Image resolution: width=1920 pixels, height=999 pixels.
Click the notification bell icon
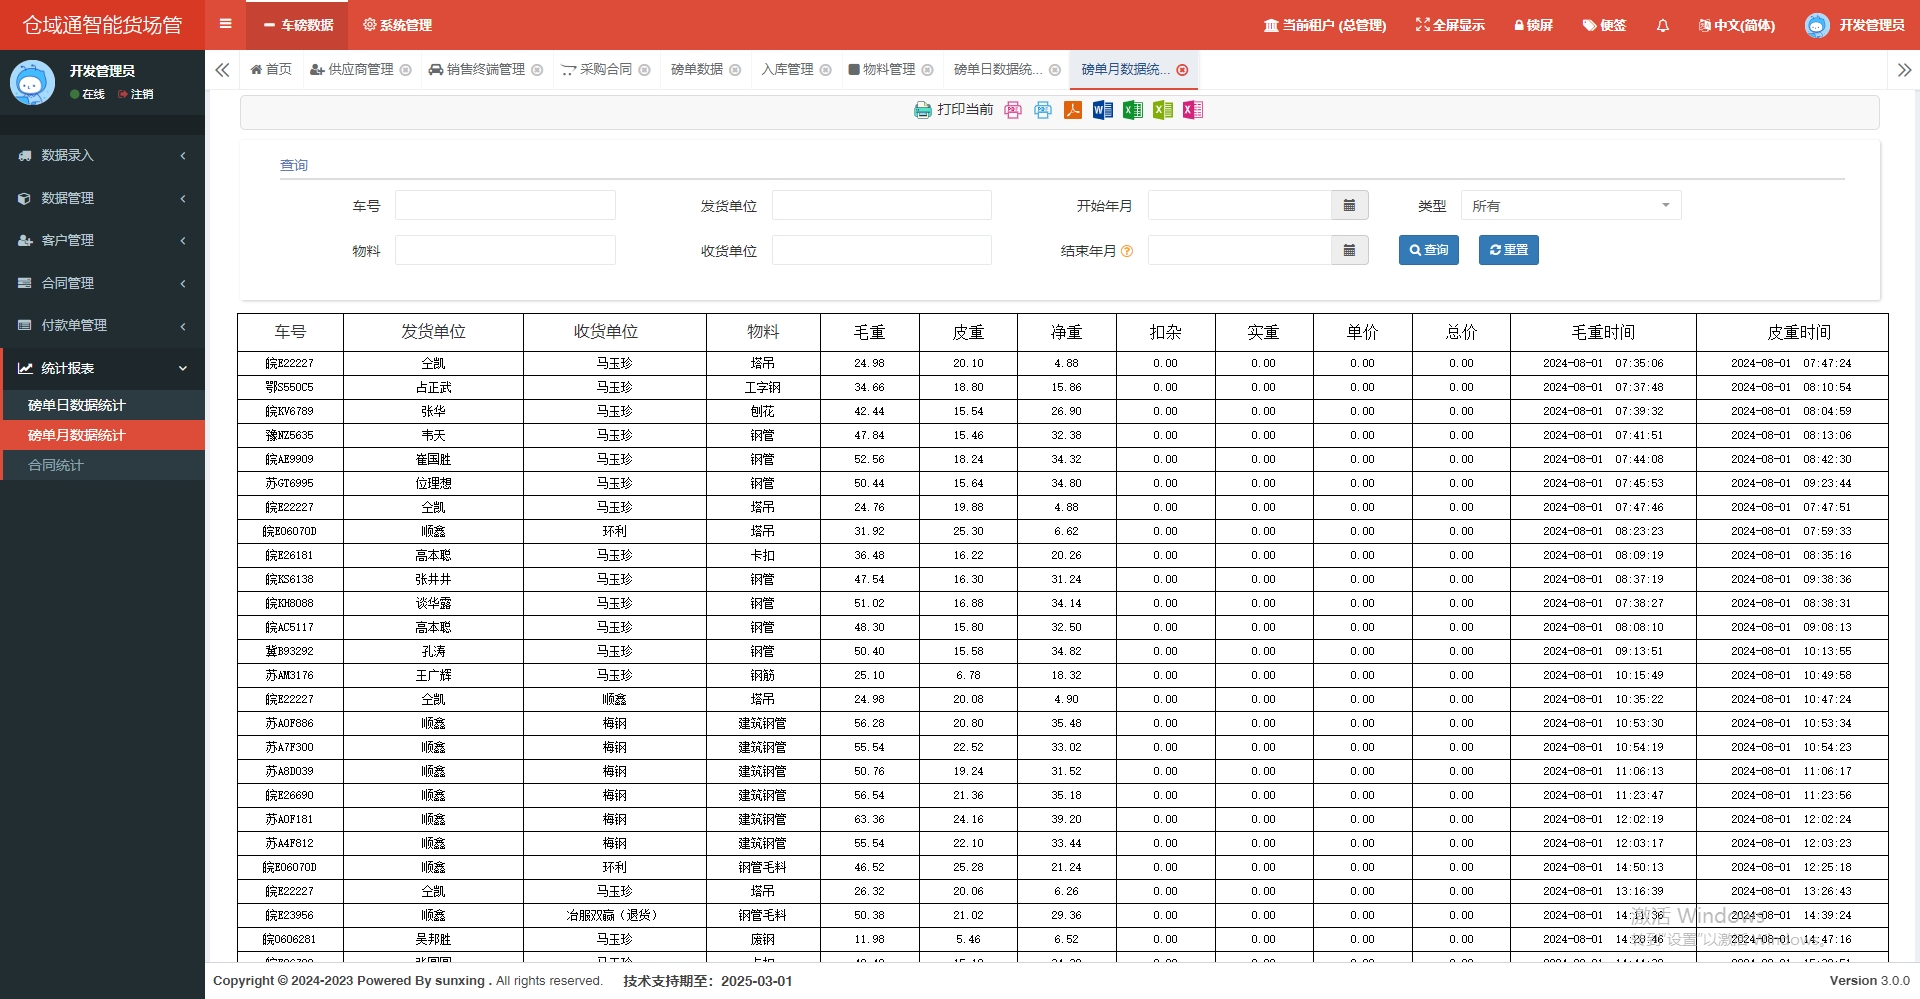(1662, 25)
